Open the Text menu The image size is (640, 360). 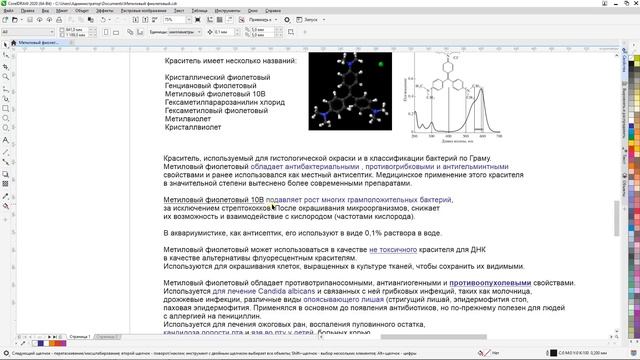[179, 11]
